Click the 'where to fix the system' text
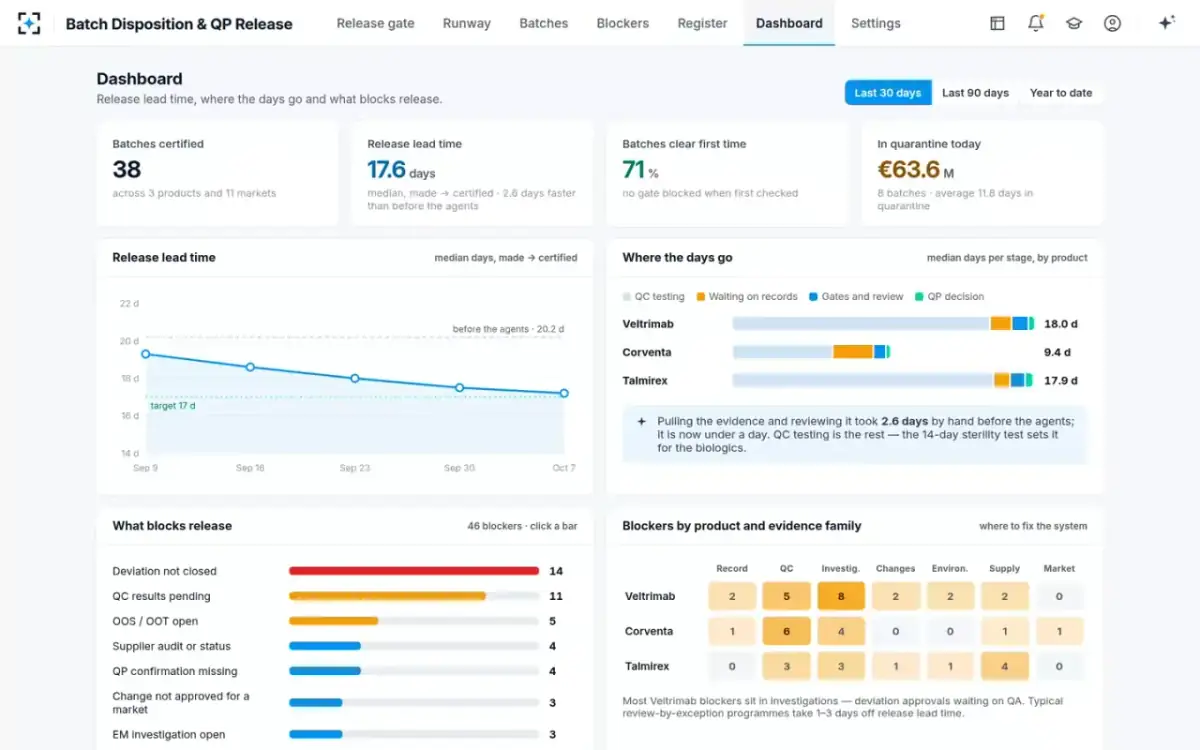 click(x=1033, y=526)
